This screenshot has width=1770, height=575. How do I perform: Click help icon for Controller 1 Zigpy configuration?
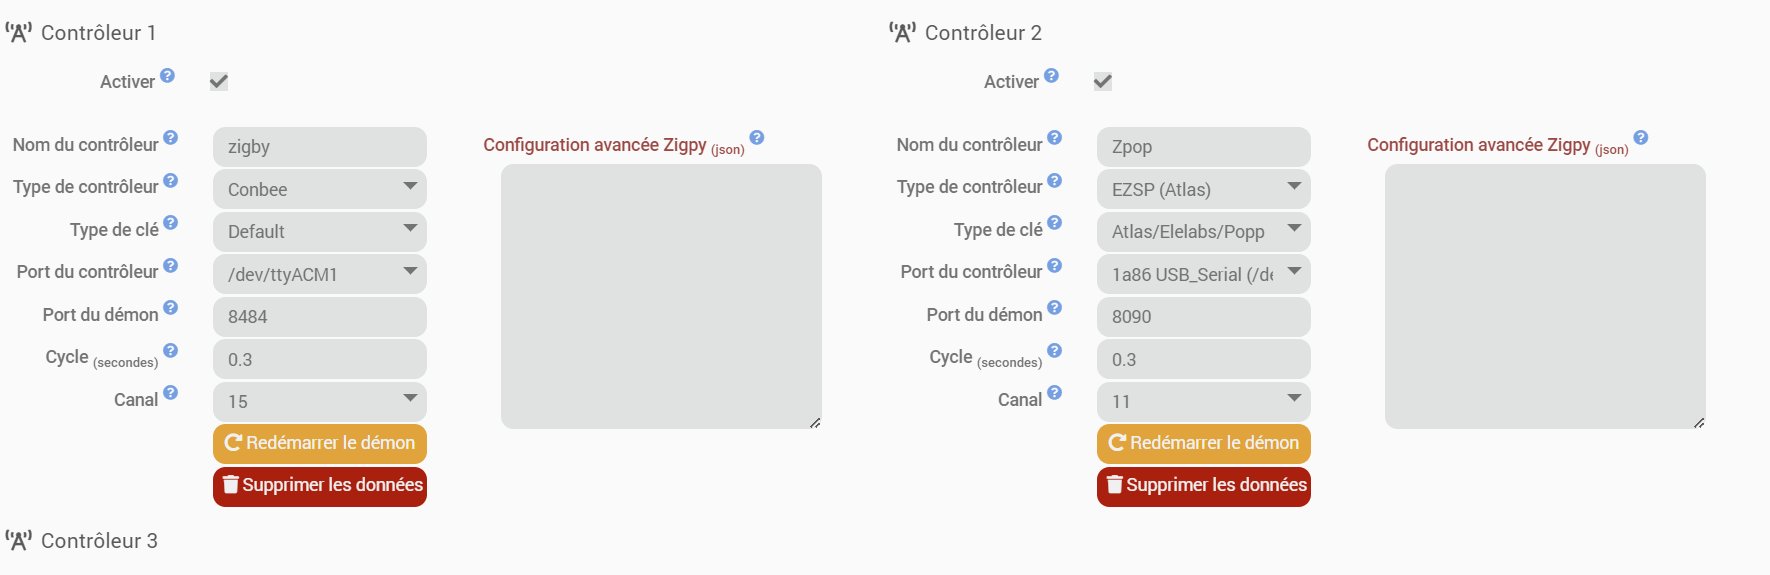[x=757, y=138]
